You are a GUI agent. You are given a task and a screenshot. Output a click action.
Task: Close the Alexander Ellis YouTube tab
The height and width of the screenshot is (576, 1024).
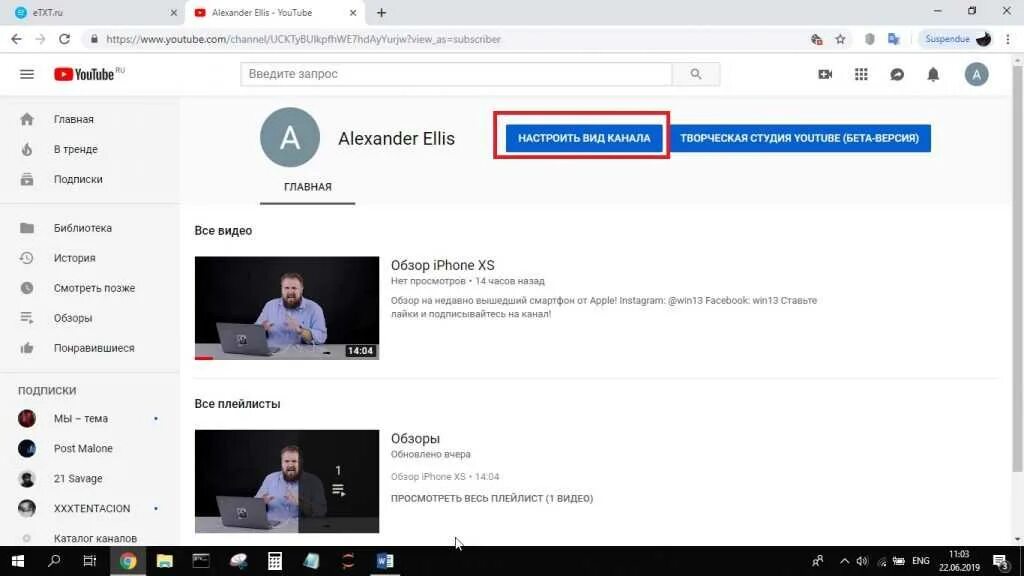[x=353, y=13]
